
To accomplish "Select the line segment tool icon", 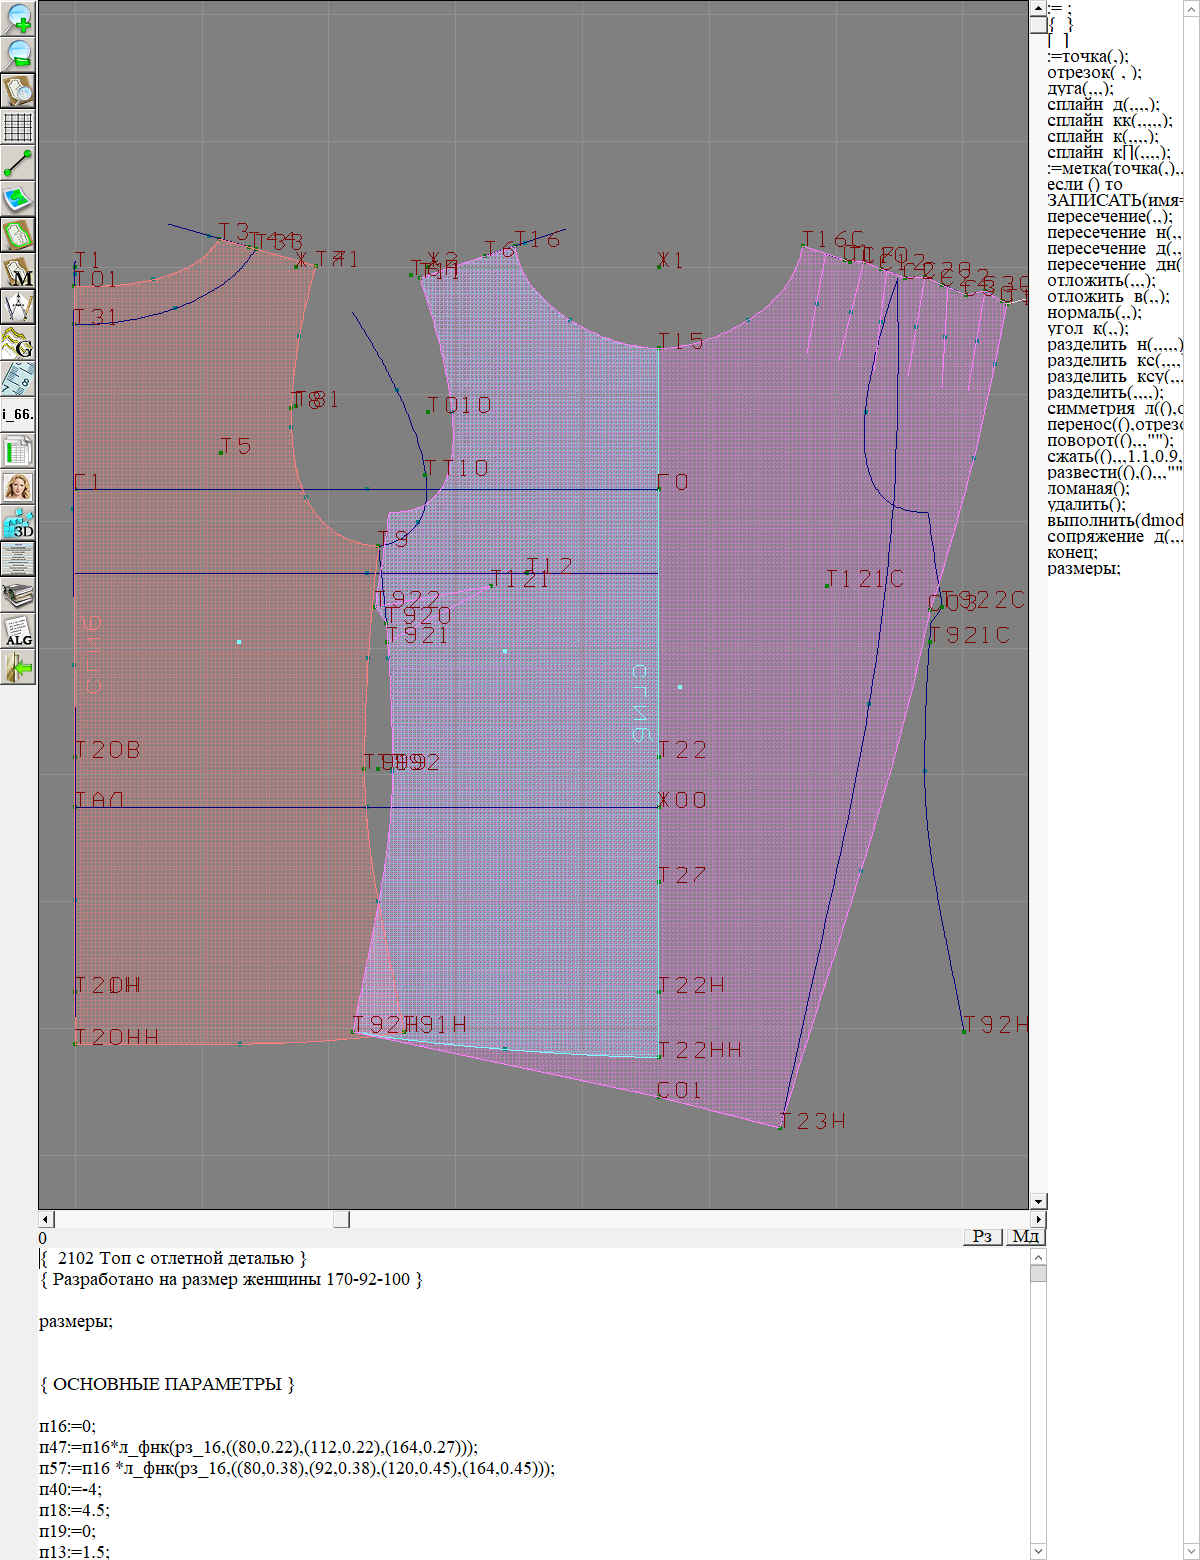I will point(18,163).
